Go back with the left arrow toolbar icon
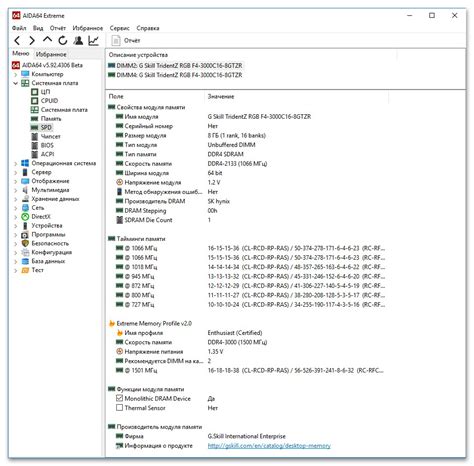This screenshot has width=474, height=466. pos(17,41)
